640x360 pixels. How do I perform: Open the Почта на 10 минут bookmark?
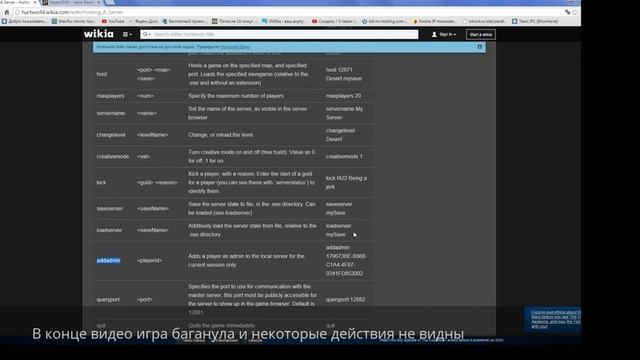[x=234, y=21]
